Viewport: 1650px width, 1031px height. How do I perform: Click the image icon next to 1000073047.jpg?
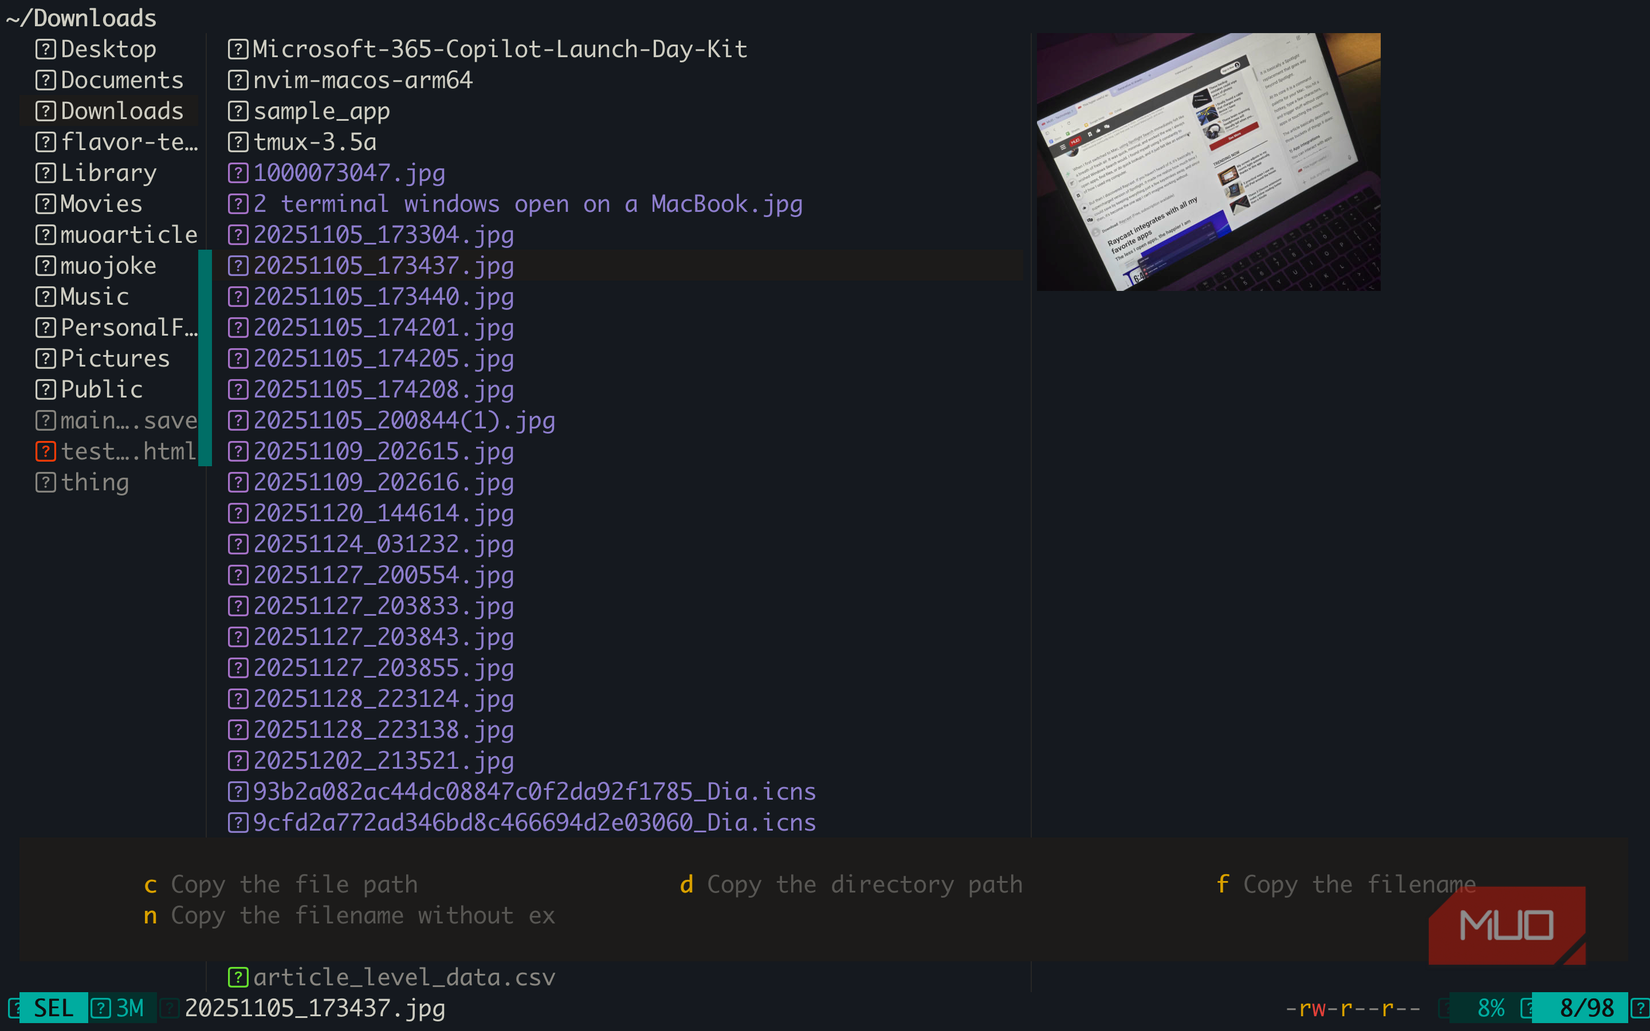tap(237, 172)
